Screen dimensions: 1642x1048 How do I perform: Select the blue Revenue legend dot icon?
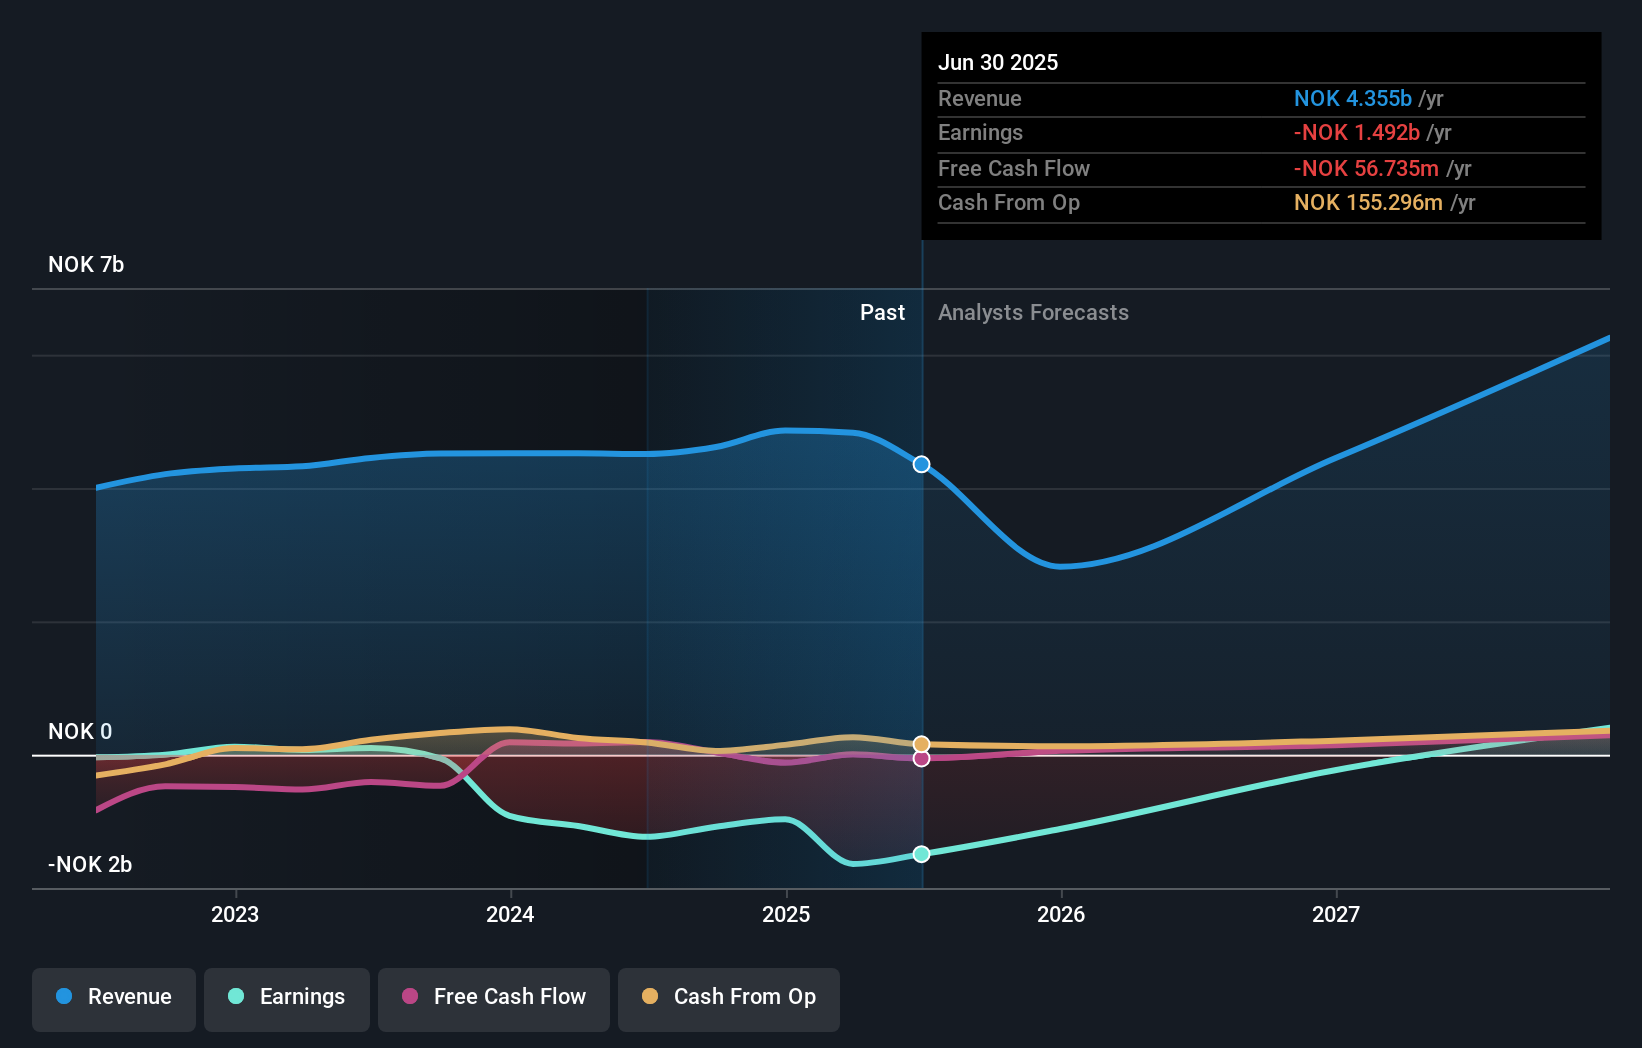click(66, 997)
